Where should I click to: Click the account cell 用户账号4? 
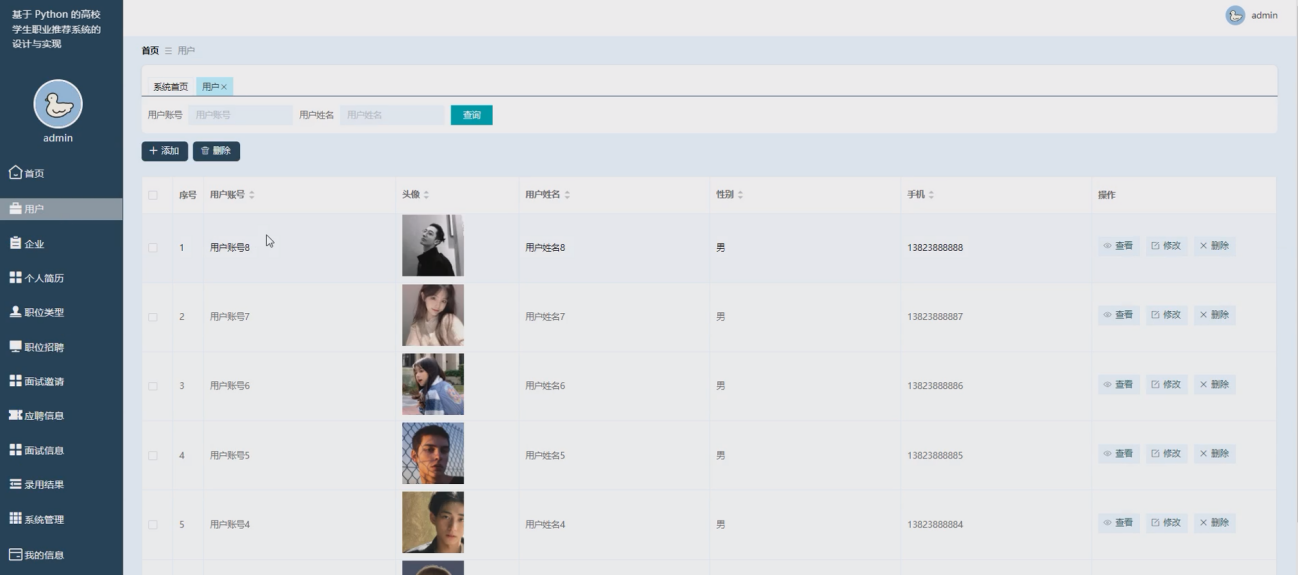[x=229, y=524]
